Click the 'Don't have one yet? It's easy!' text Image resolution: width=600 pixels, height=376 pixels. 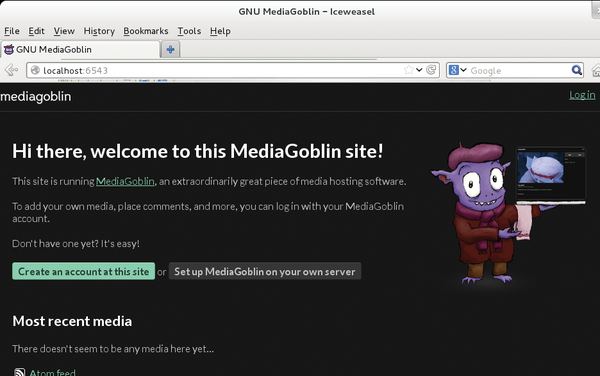[76, 244]
